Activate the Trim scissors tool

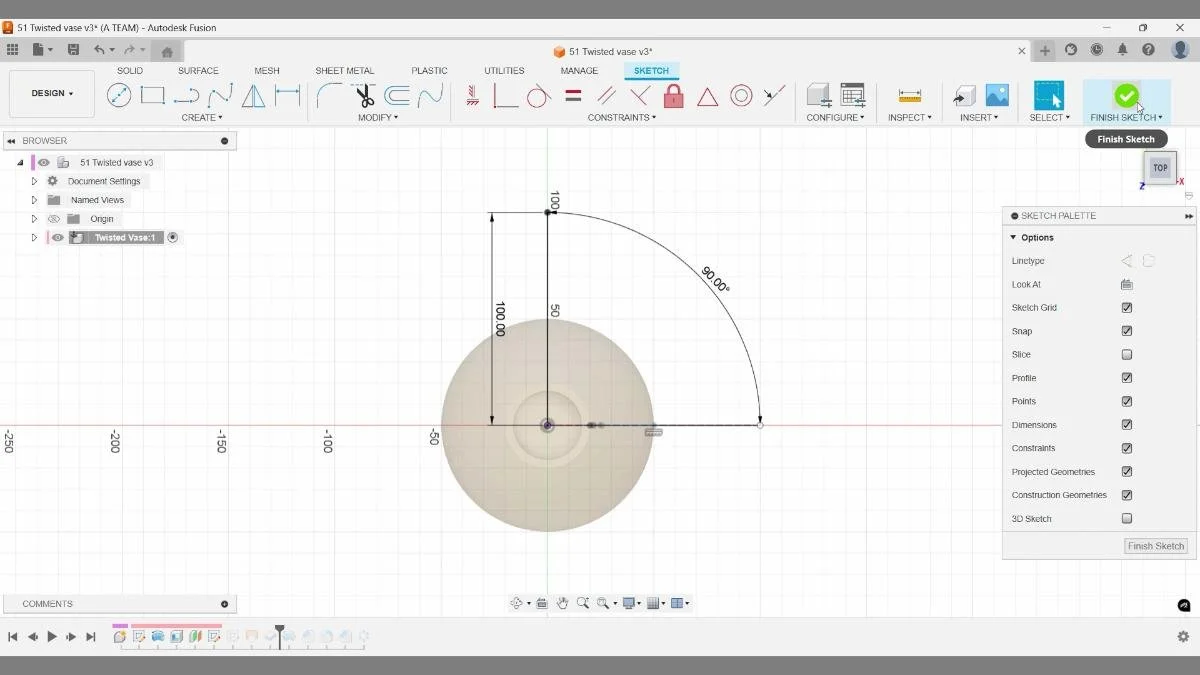point(364,94)
